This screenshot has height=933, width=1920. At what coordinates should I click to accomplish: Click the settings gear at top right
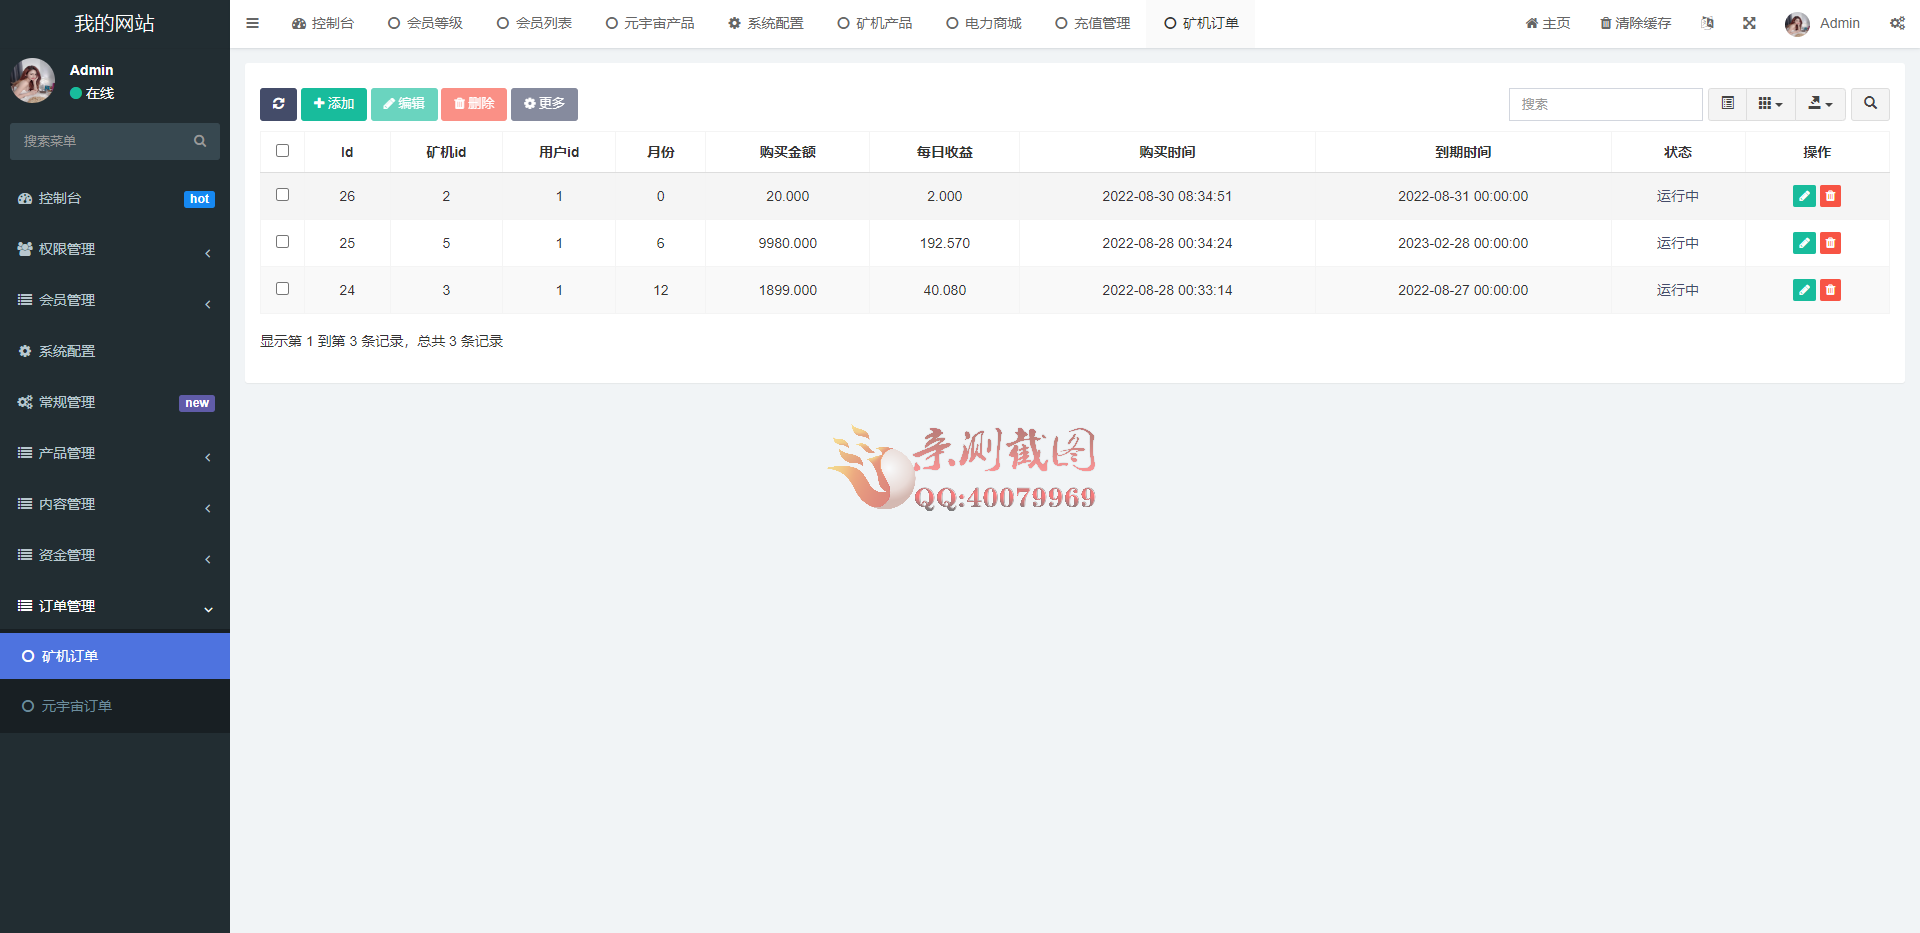[x=1897, y=22]
